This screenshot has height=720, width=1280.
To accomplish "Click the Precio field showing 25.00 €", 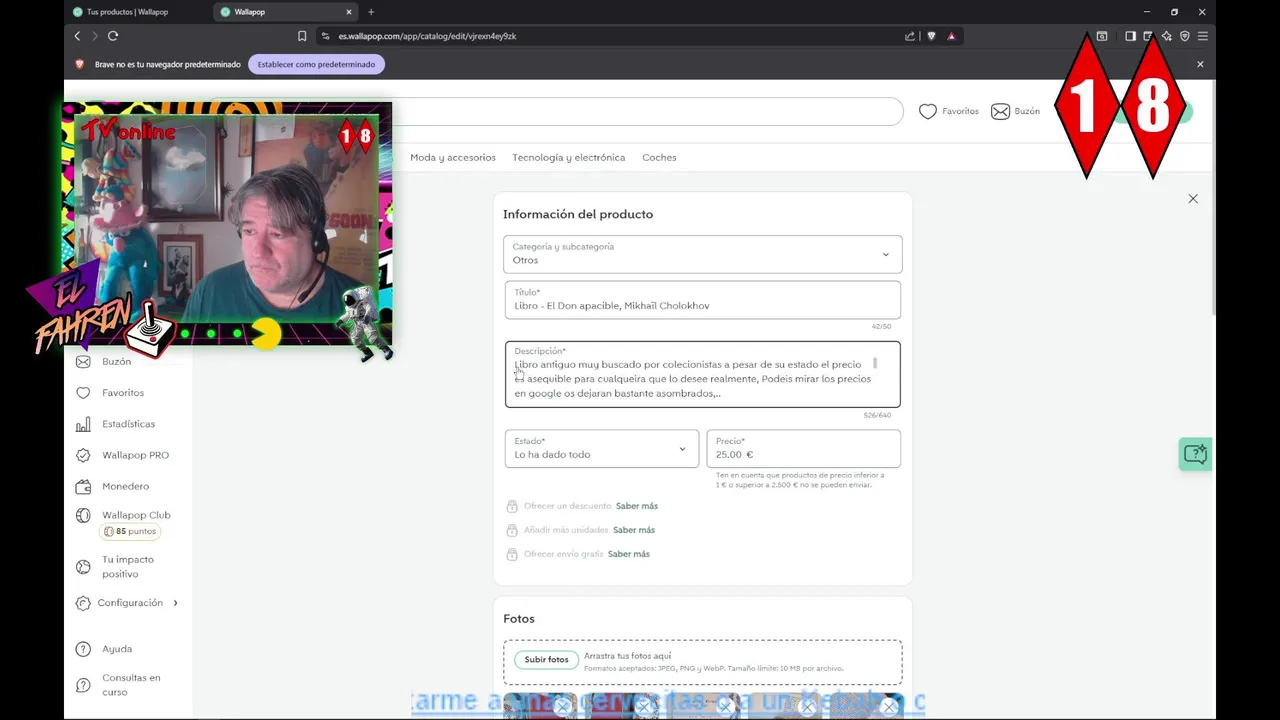I will click(x=803, y=448).
